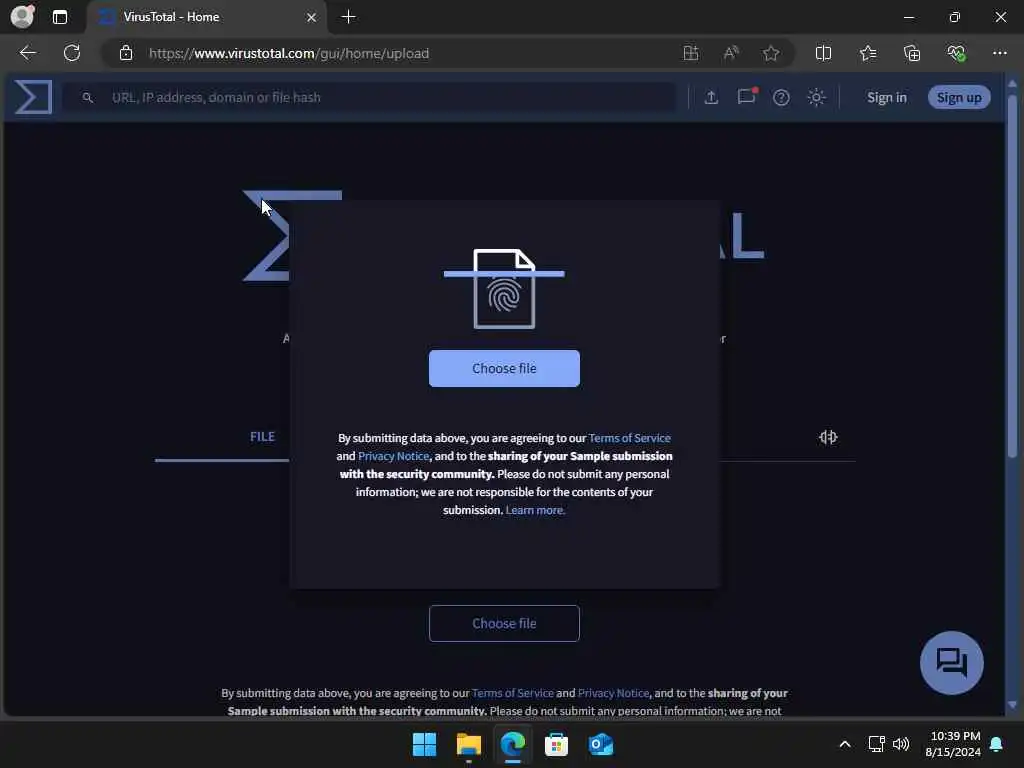Open the Windows Start menu
The width and height of the screenshot is (1024, 768).
click(424, 744)
